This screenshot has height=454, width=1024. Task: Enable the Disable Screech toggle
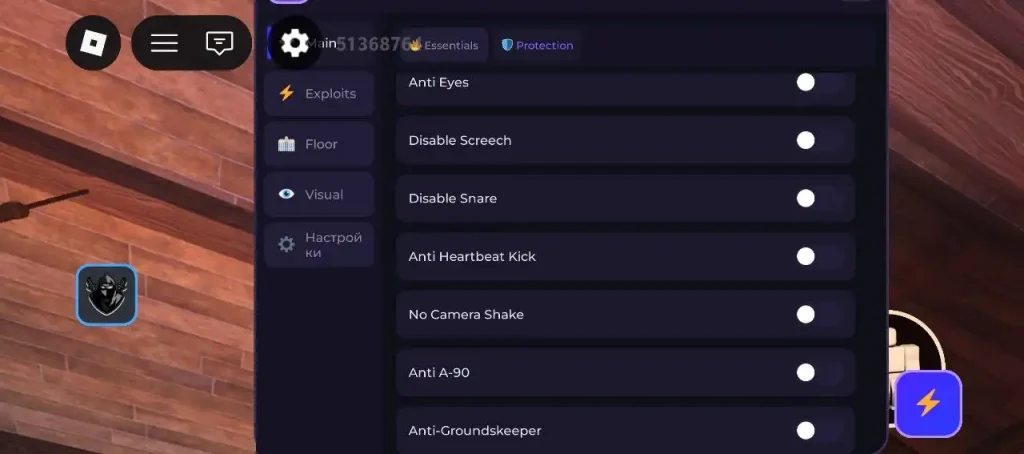coord(820,140)
